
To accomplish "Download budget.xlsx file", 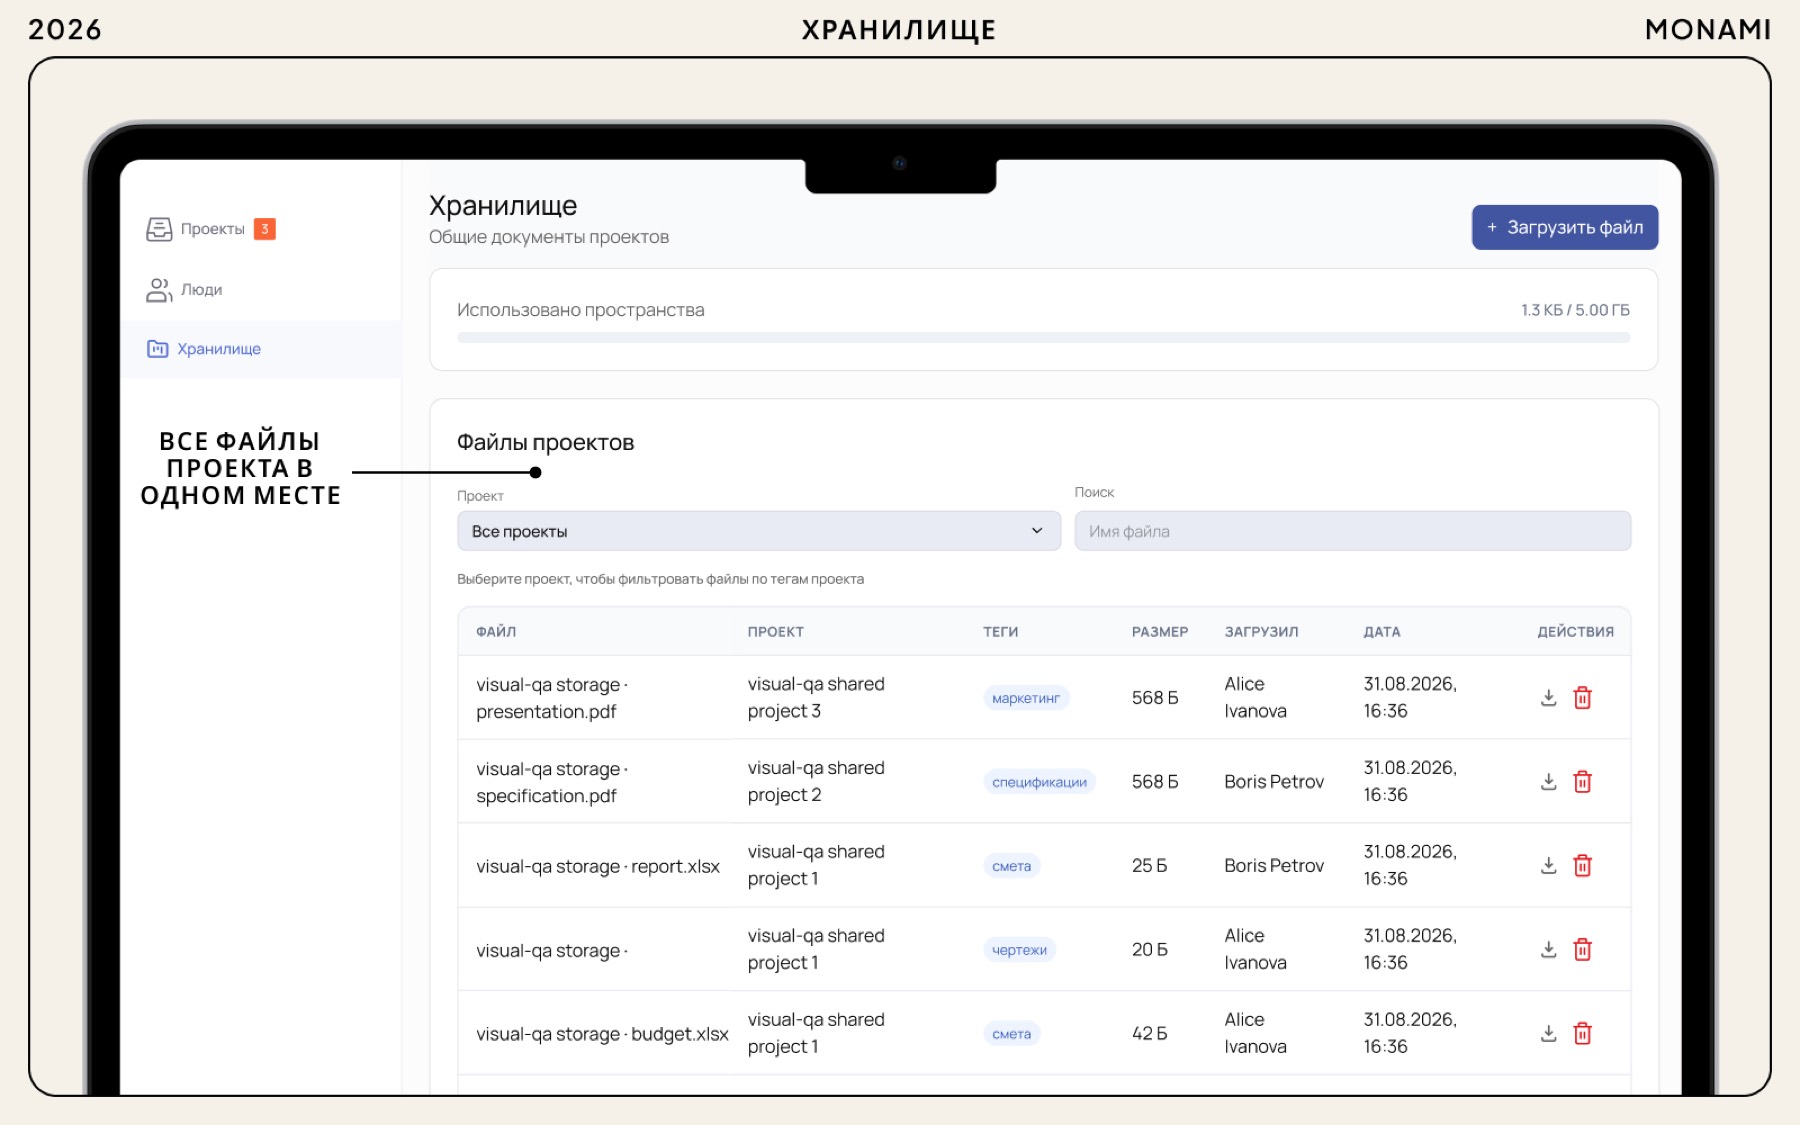I will pyautogui.click(x=1548, y=1034).
